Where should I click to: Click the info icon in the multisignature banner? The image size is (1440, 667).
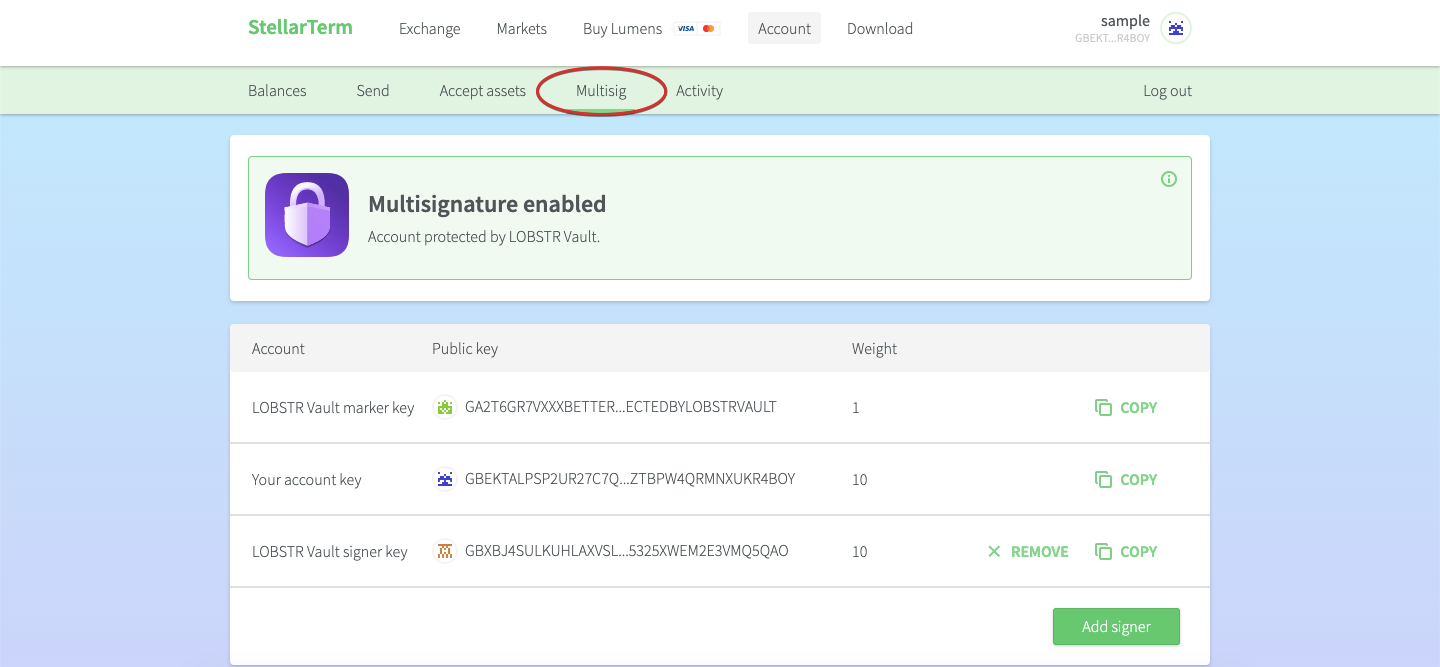(x=1169, y=179)
